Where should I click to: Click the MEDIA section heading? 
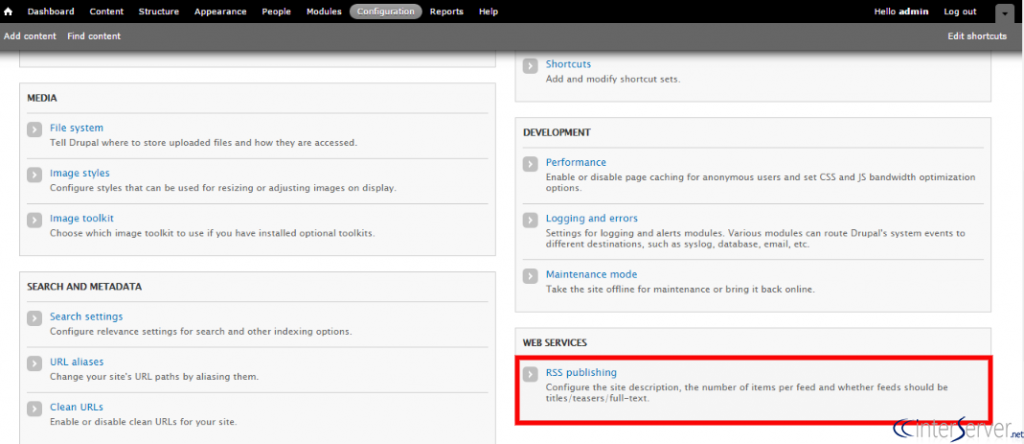coord(42,98)
